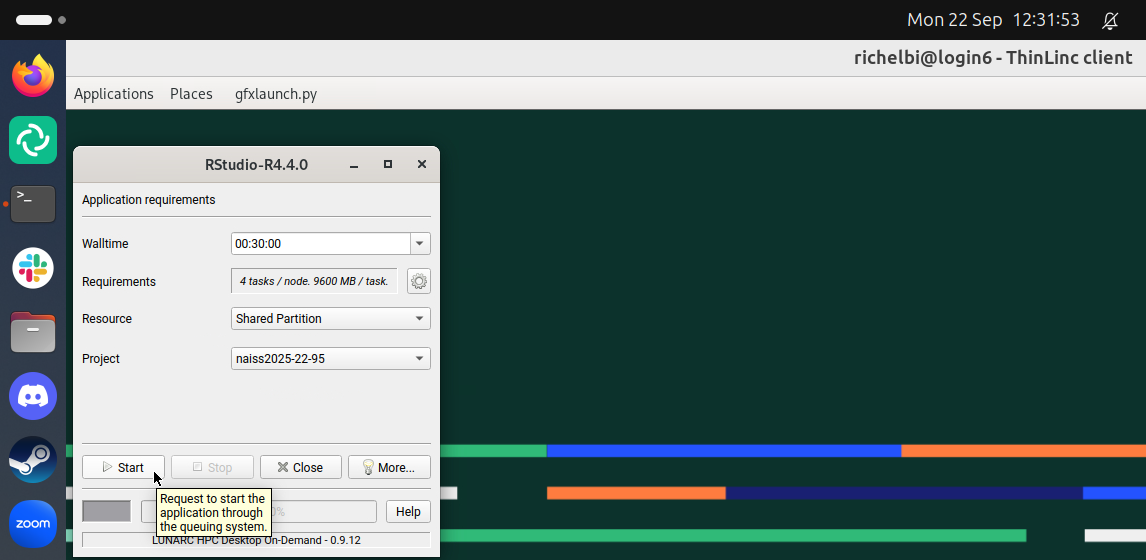
Task: Click into the Walltime 00:30:00 field
Action: point(320,244)
